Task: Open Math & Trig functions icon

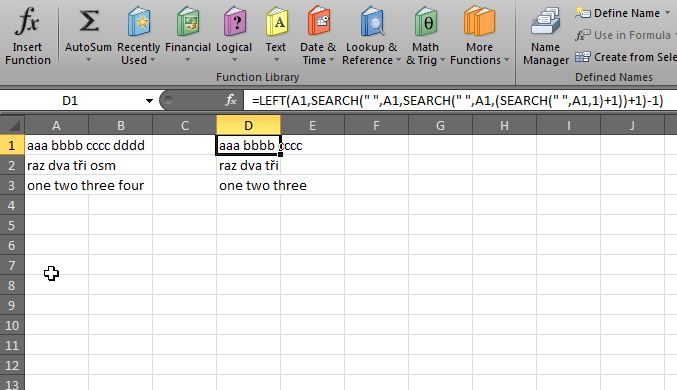Action: point(426,22)
